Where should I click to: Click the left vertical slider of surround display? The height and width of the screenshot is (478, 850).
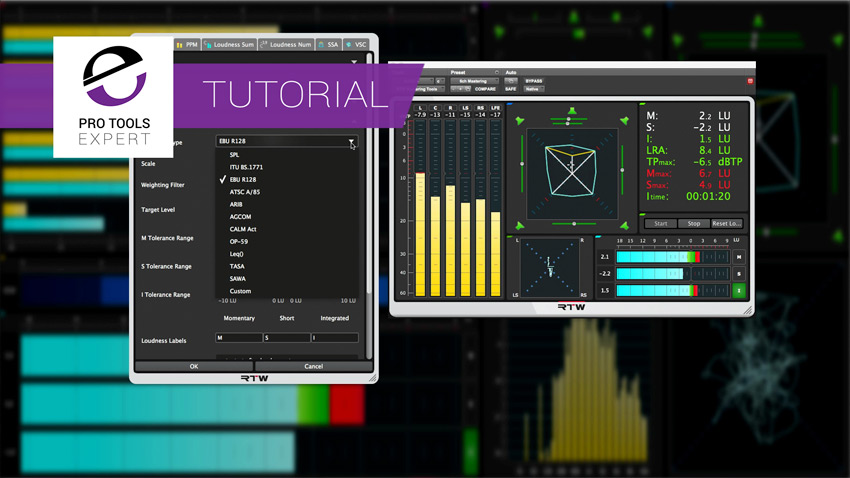tap(521, 163)
